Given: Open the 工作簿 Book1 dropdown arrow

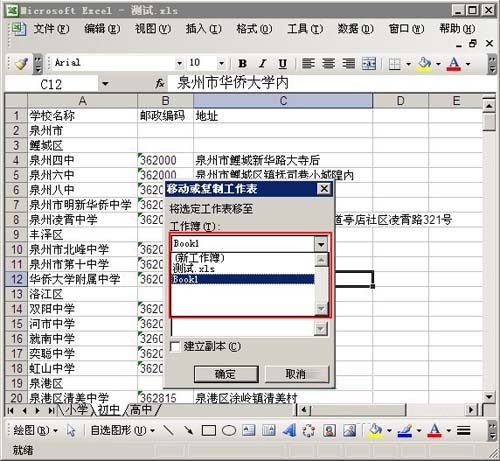Looking at the screenshot, I should pos(321,244).
